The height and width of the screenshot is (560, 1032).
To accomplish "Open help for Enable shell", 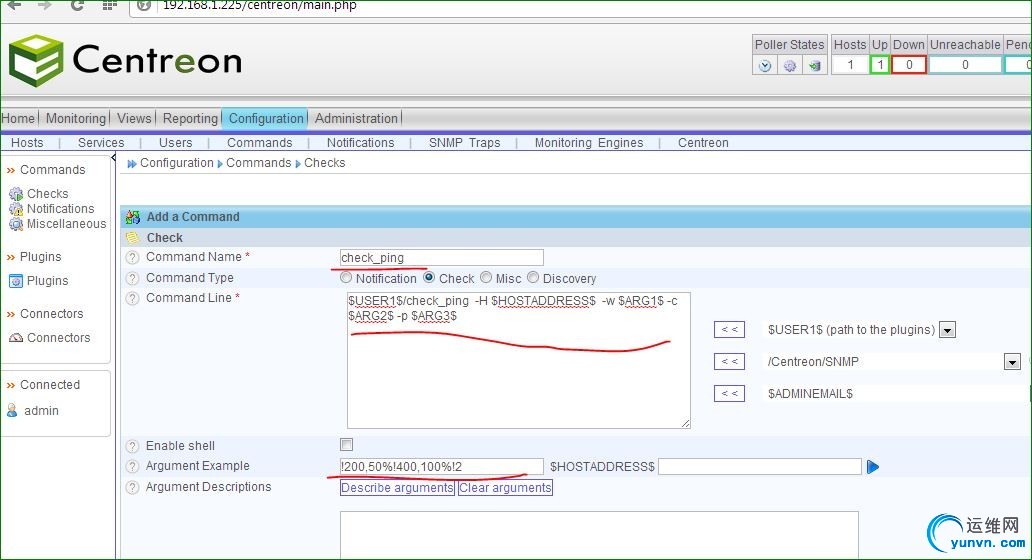I will 132,446.
